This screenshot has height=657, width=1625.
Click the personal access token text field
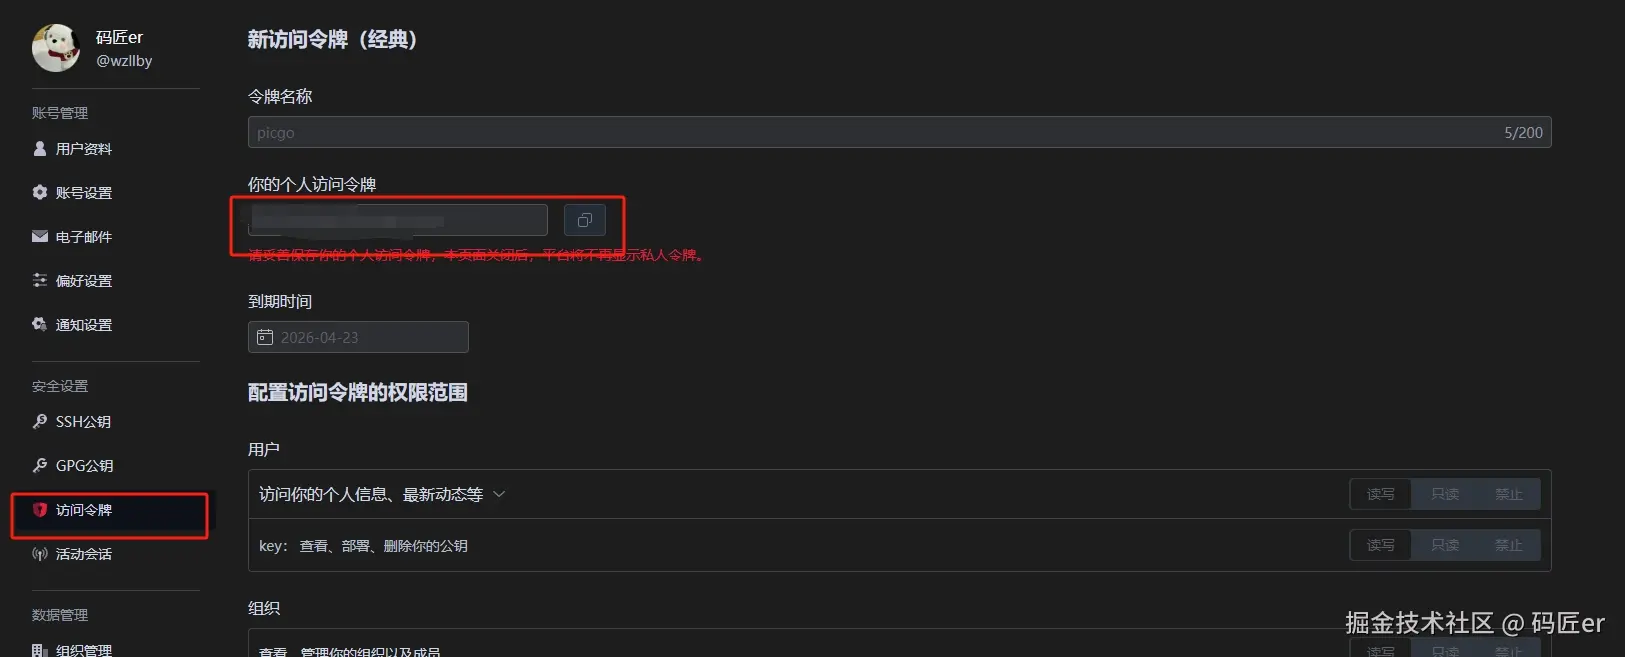pyautogui.click(x=398, y=220)
